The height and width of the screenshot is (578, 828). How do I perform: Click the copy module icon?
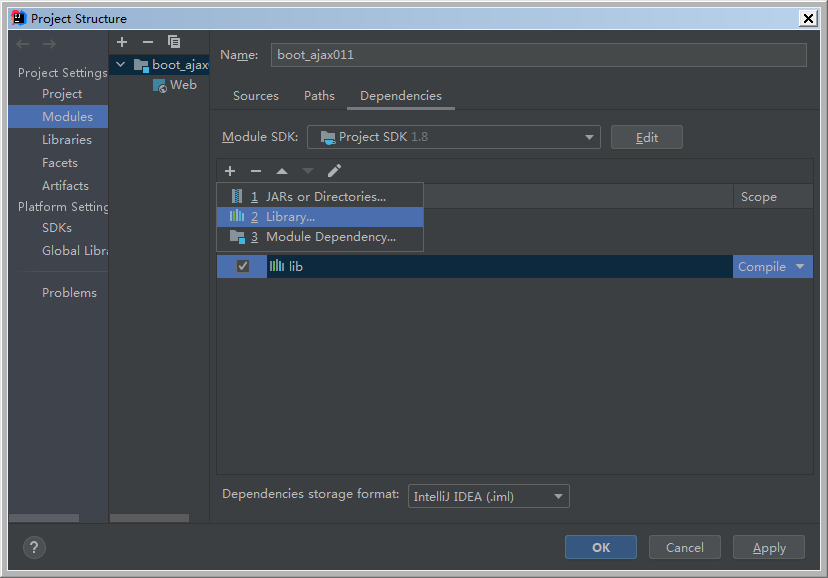(174, 42)
